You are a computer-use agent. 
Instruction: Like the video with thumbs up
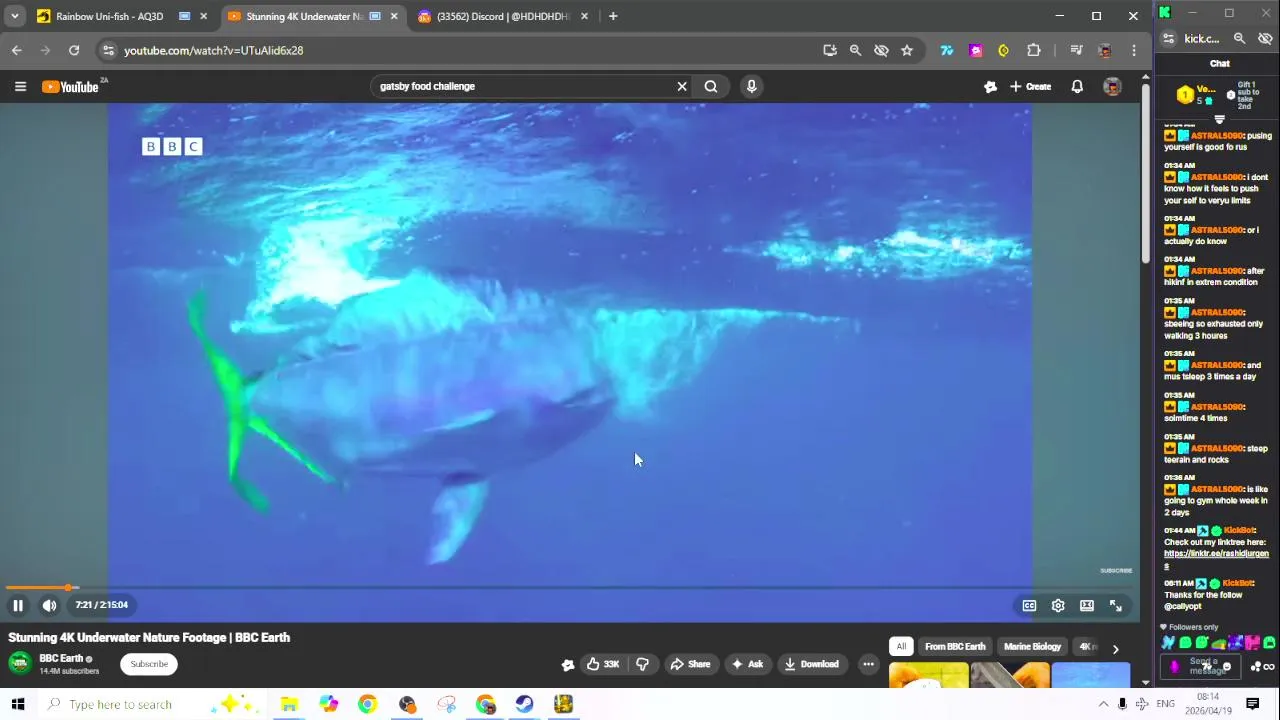coord(603,664)
